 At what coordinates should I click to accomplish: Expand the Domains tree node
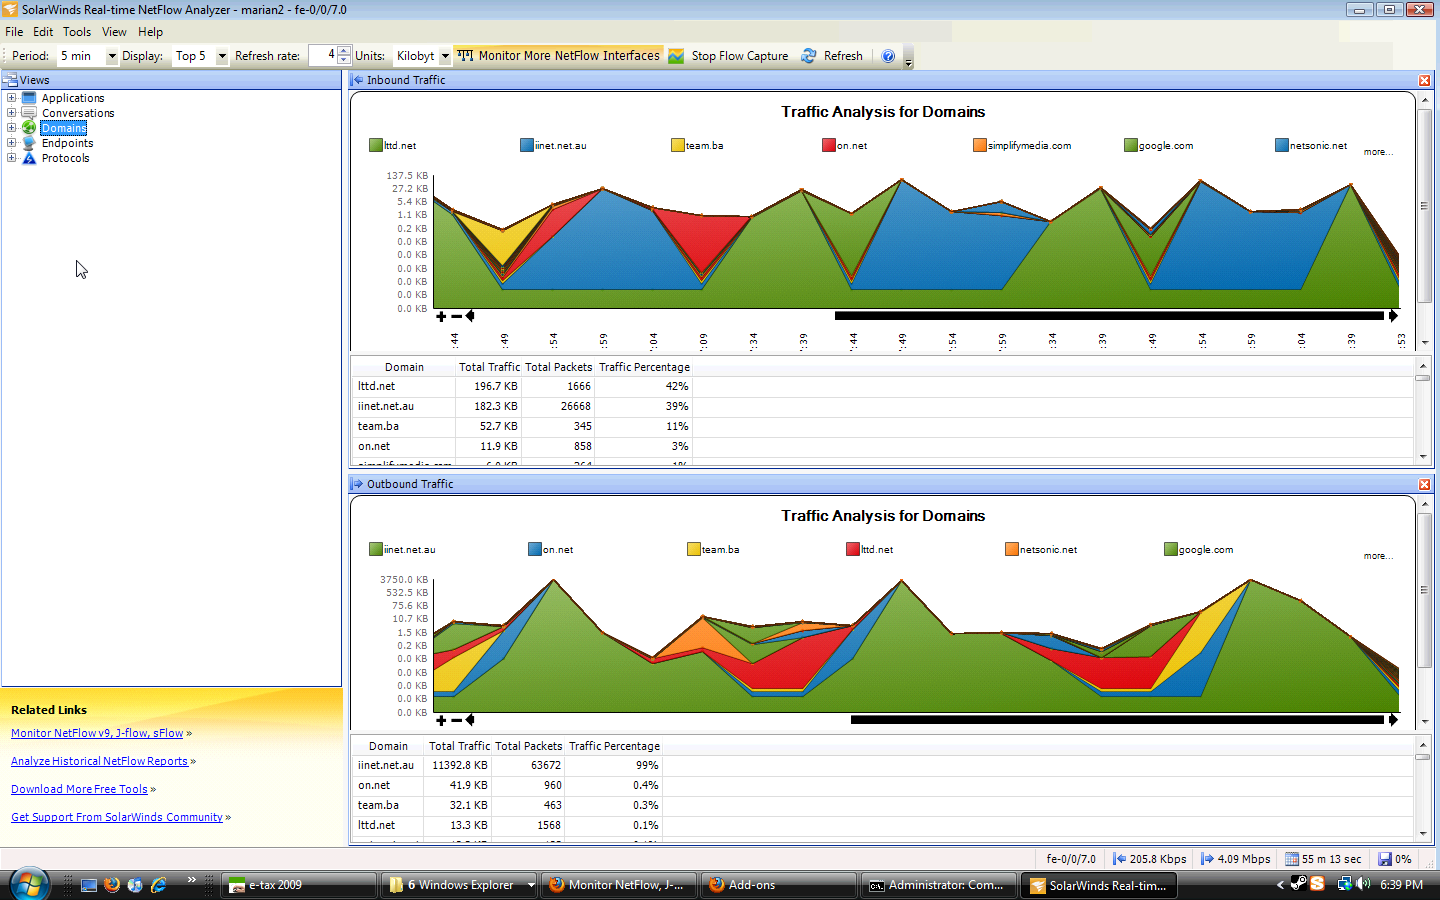[11, 128]
